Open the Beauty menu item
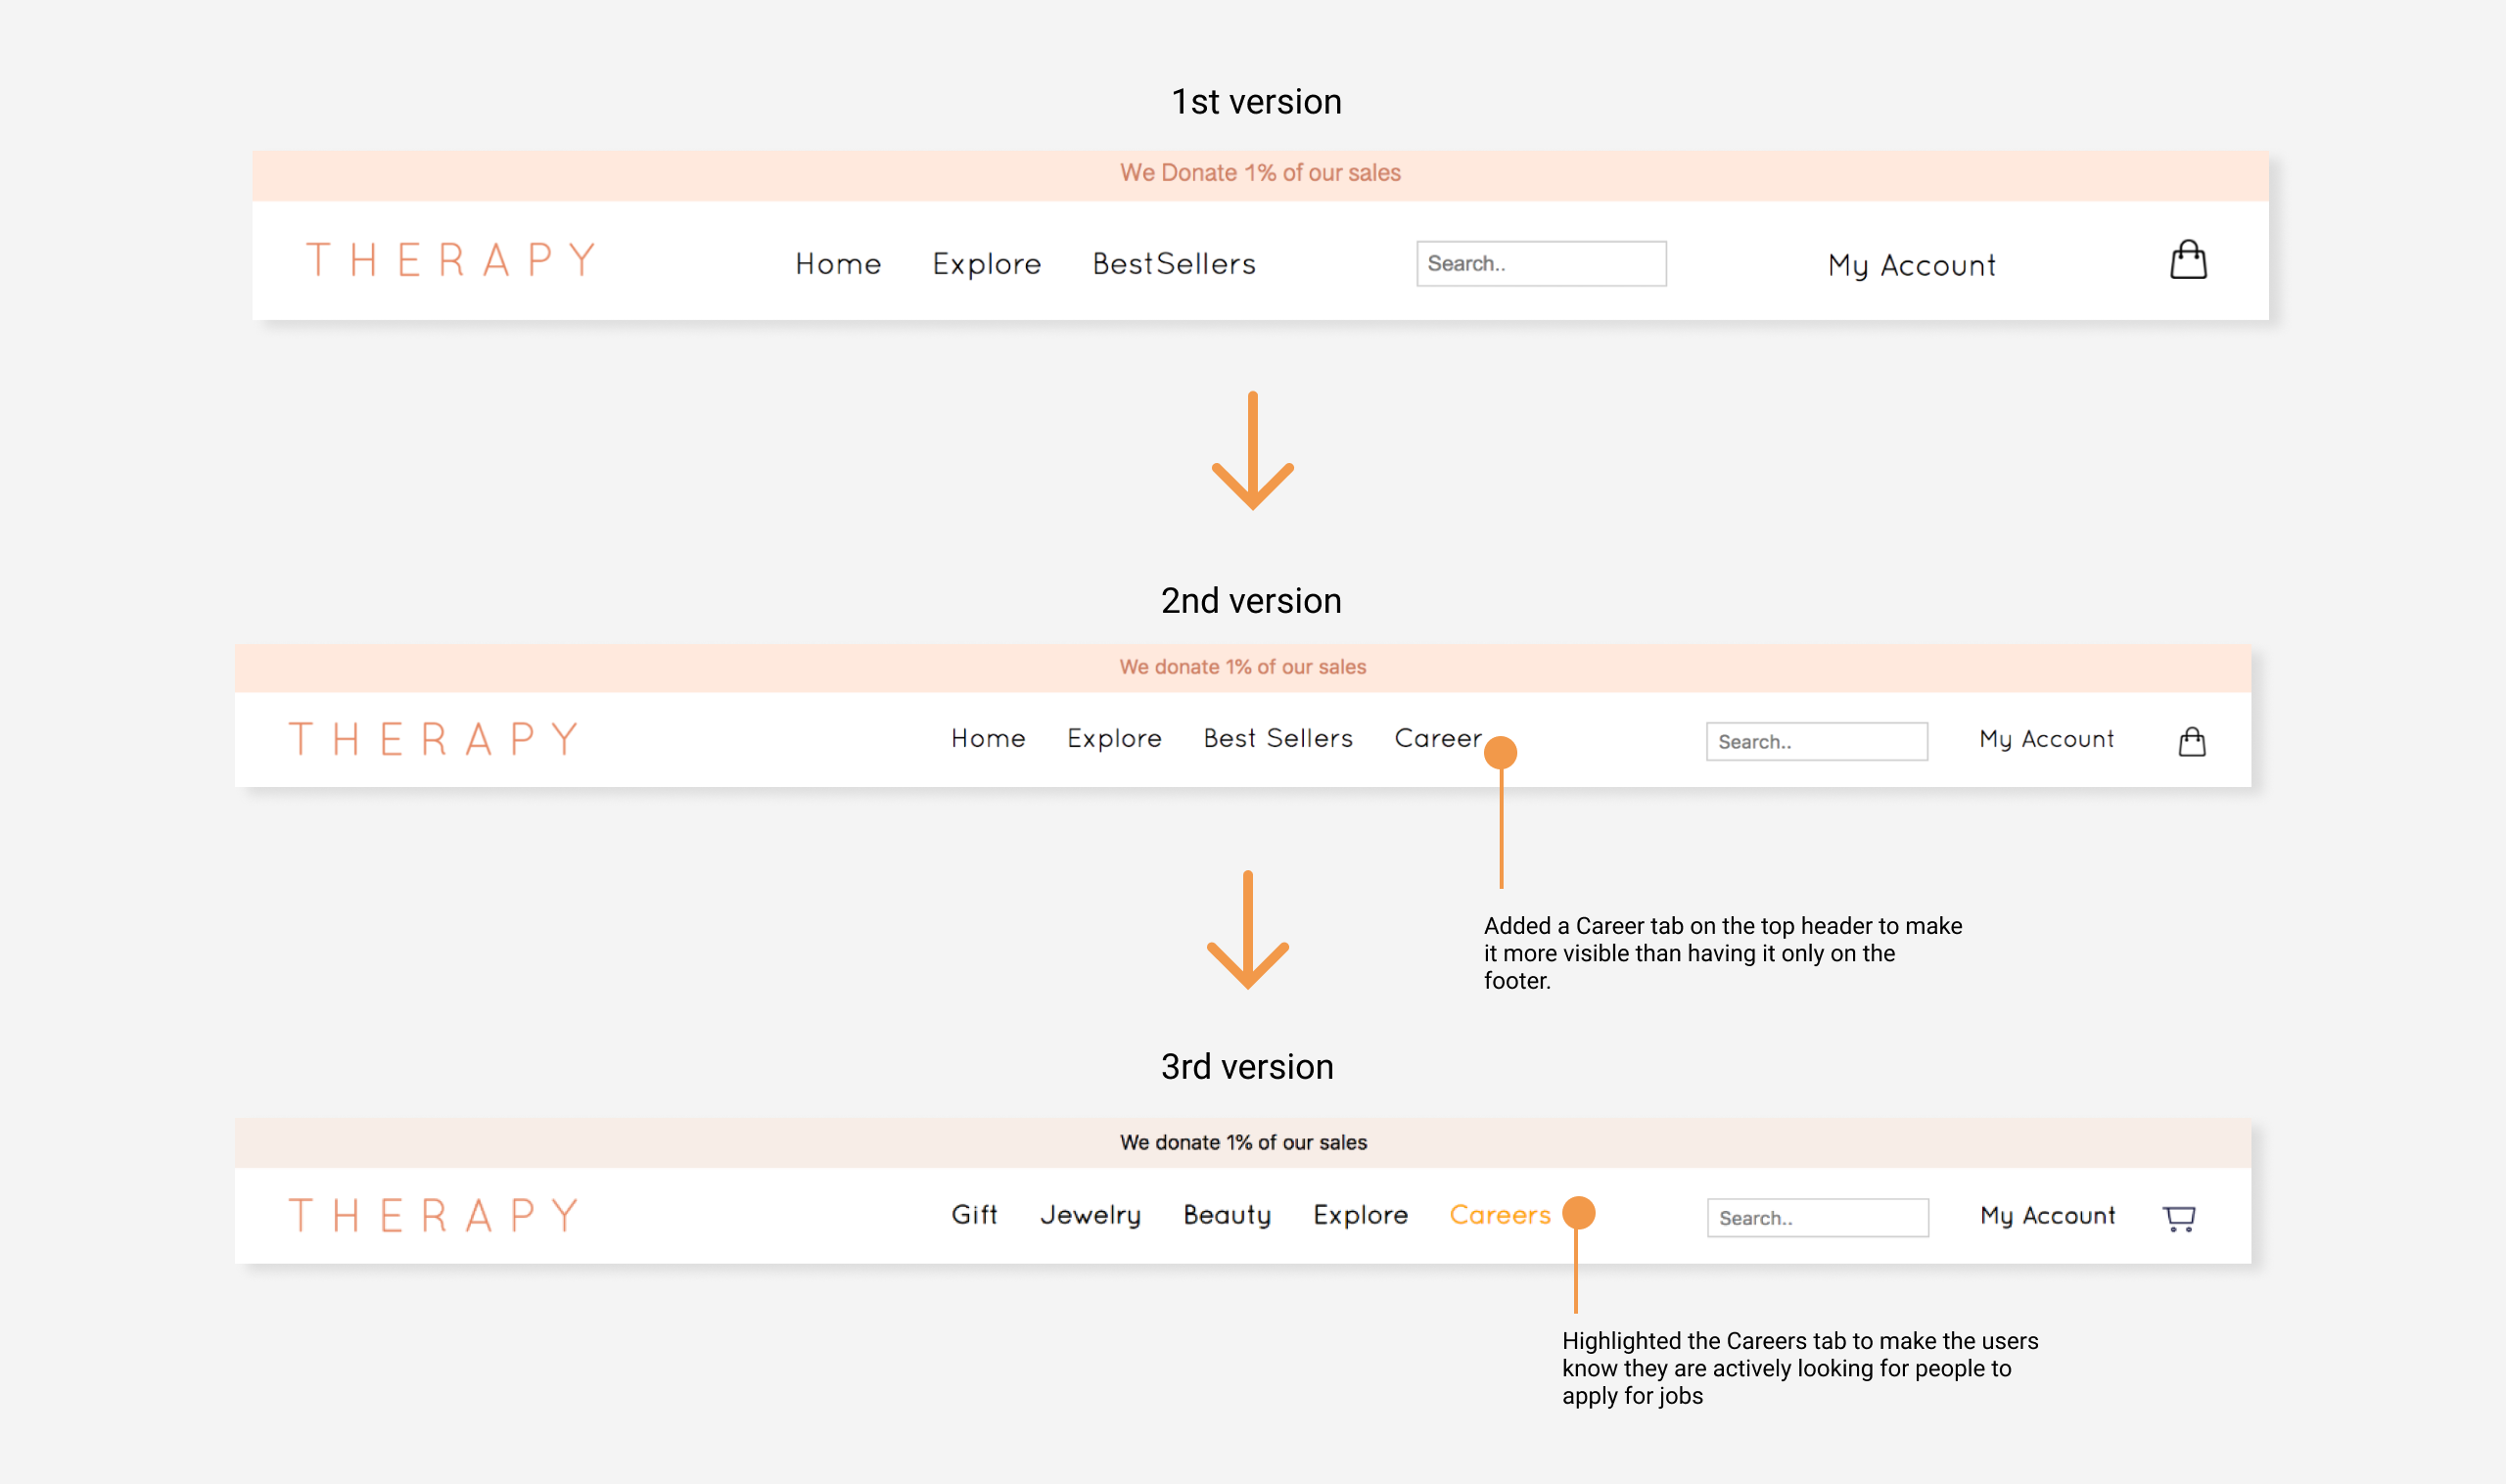Image resolution: width=2506 pixels, height=1484 pixels. click(1226, 1214)
